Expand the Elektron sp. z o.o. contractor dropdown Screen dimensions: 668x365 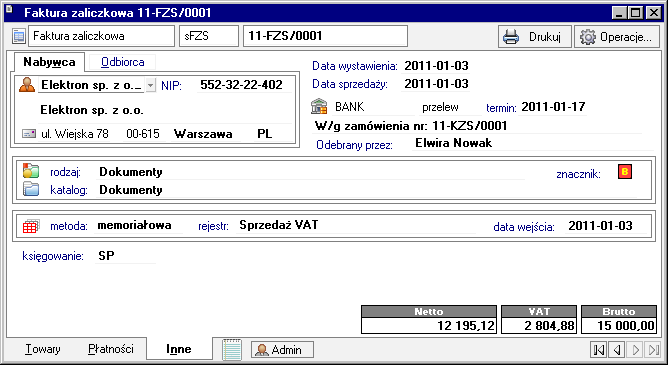click(151, 85)
